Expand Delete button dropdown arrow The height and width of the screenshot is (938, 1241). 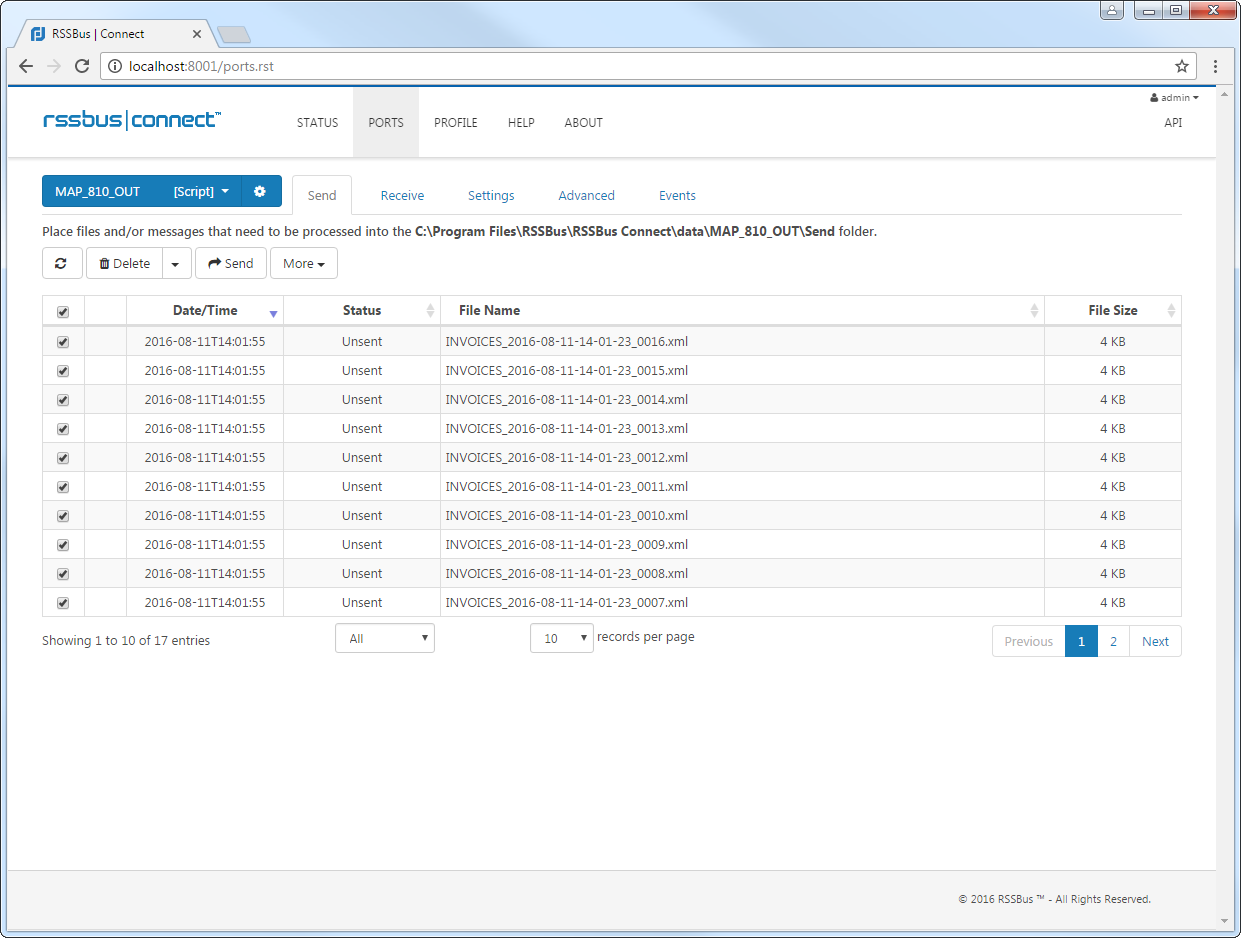point(175,263)
